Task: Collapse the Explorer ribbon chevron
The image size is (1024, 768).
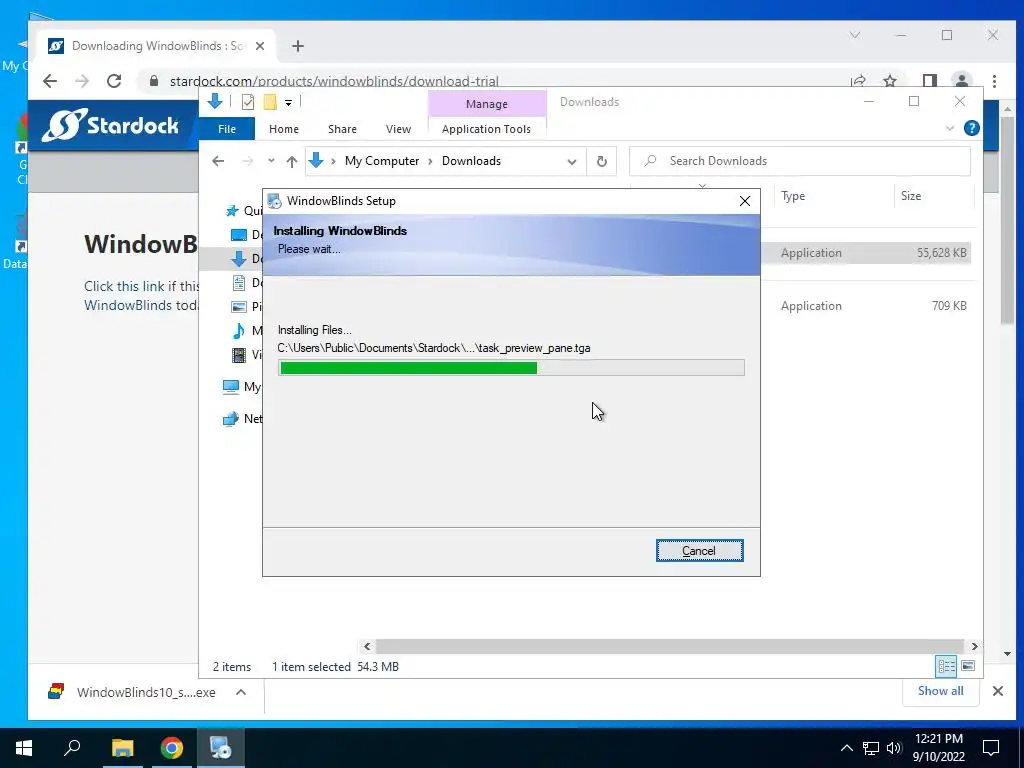Action: pos(950,129)
